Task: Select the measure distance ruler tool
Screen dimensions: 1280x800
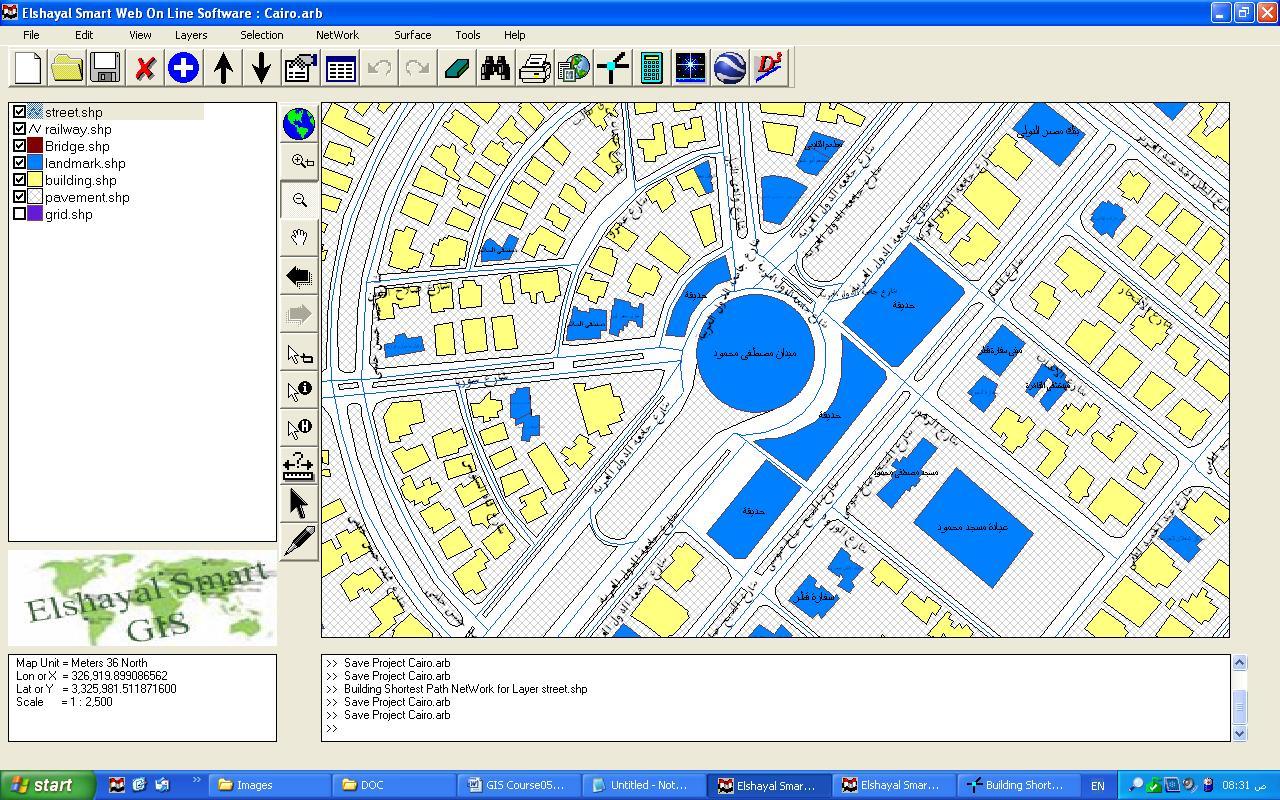Action: [299, 466]
